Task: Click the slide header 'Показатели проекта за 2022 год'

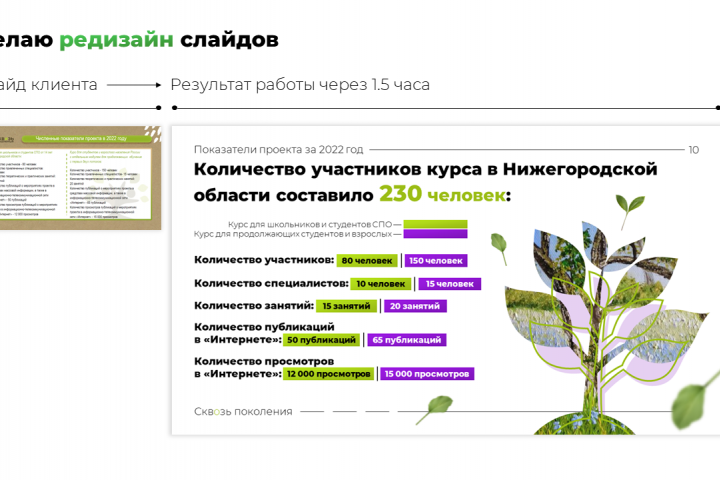Action: pos(278,149)
